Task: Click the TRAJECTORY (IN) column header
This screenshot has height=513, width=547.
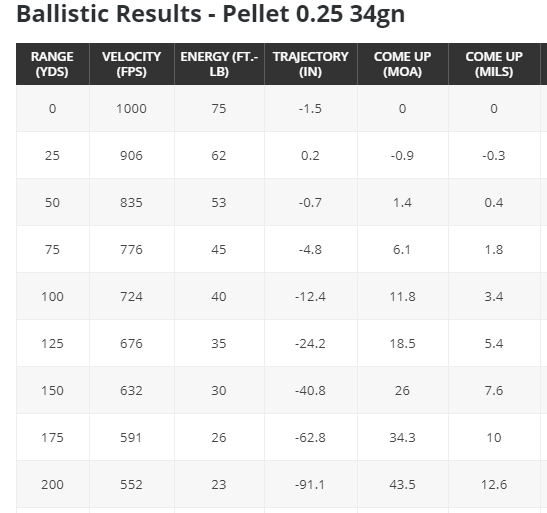Action: click(x=310, y=64)
